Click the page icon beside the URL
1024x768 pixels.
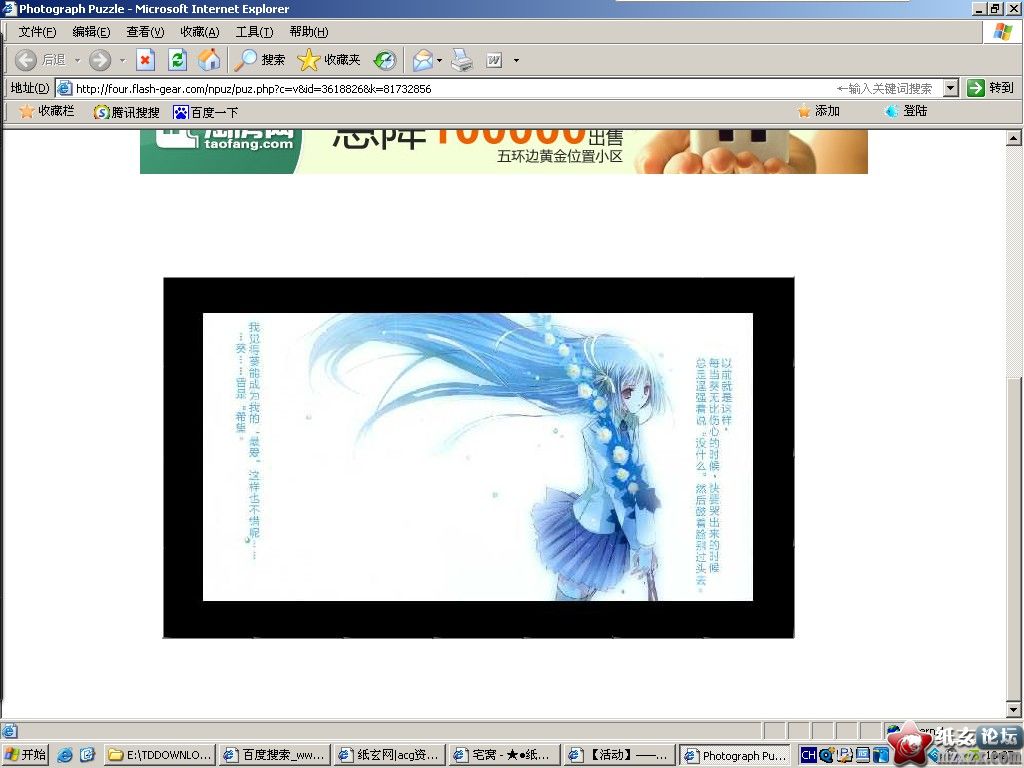(64, 88)
